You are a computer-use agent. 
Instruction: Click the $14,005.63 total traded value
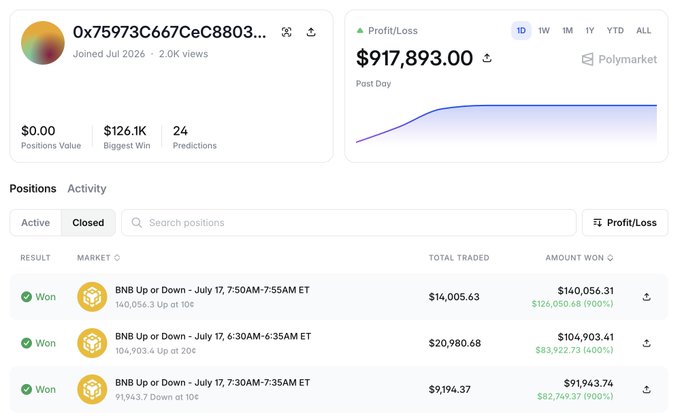[x=454, y=297]
